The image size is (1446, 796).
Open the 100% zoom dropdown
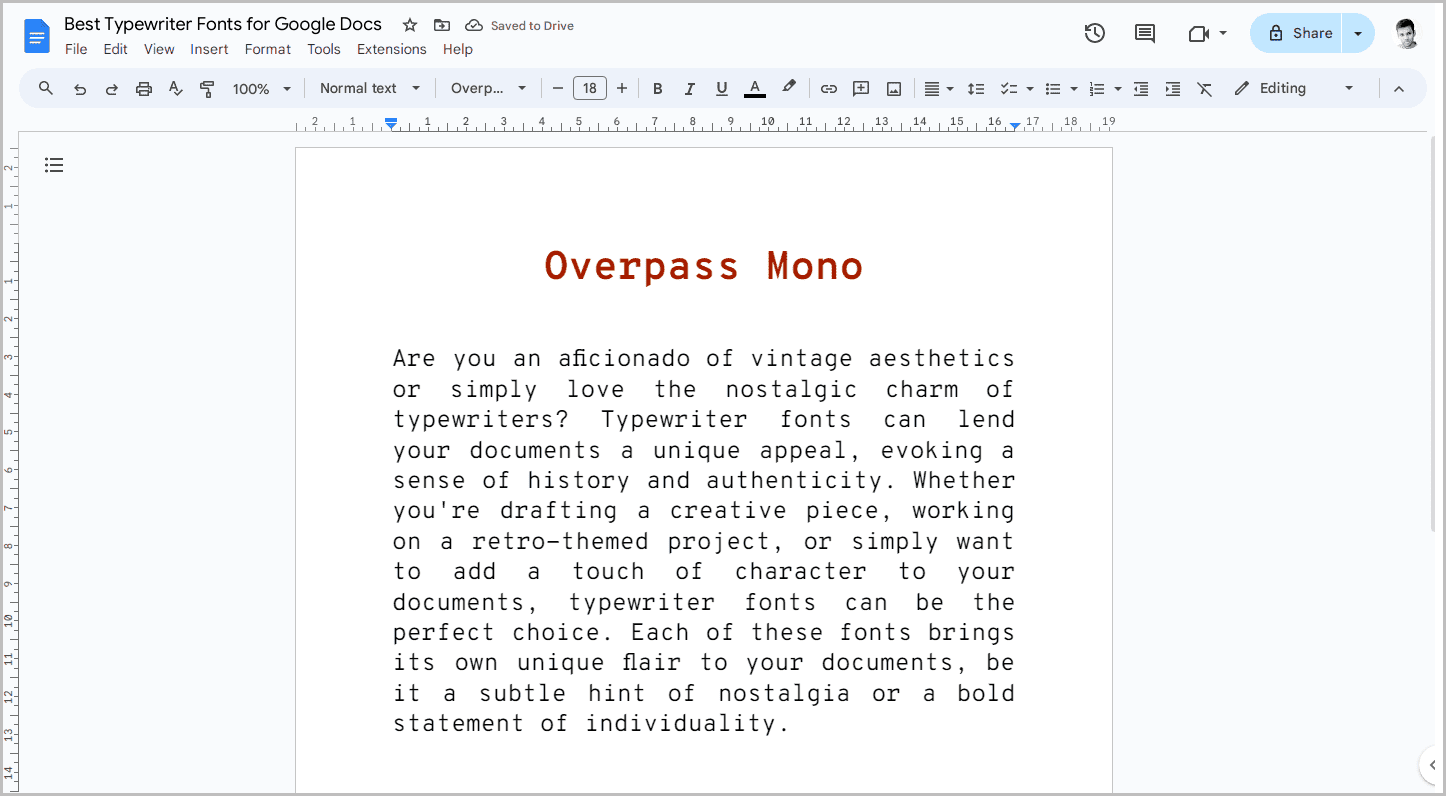coord(262,89)
